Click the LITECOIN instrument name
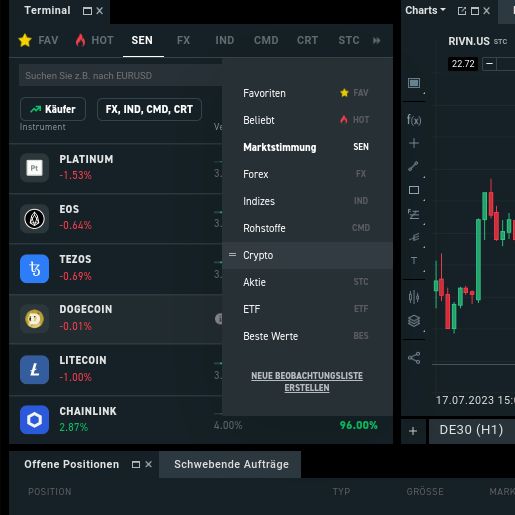Image resolution: width=515 pixels, height=515 pixels. tap(83, 360)
